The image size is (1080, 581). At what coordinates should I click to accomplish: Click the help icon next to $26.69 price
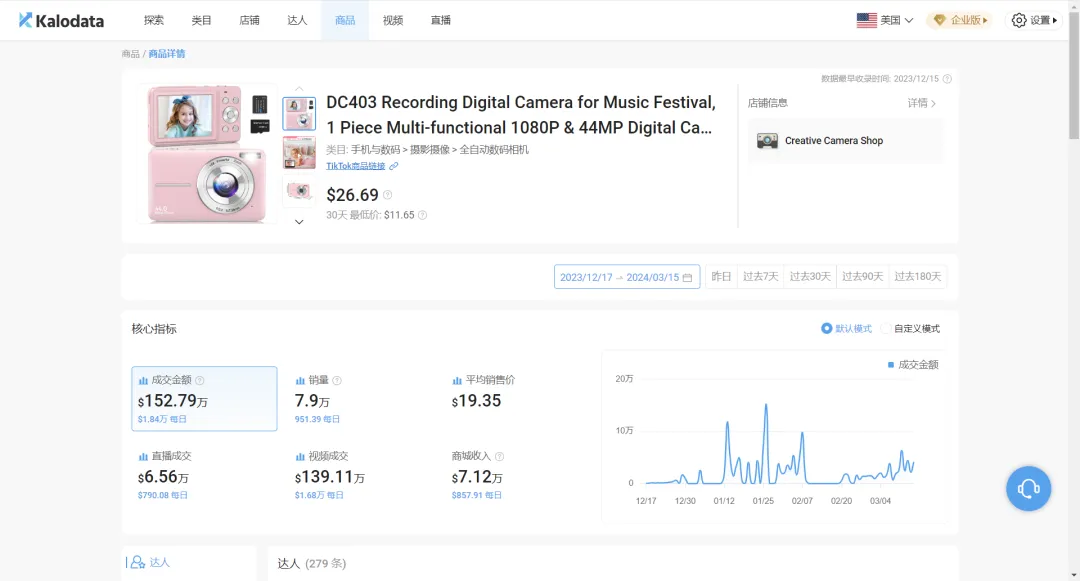388,195
